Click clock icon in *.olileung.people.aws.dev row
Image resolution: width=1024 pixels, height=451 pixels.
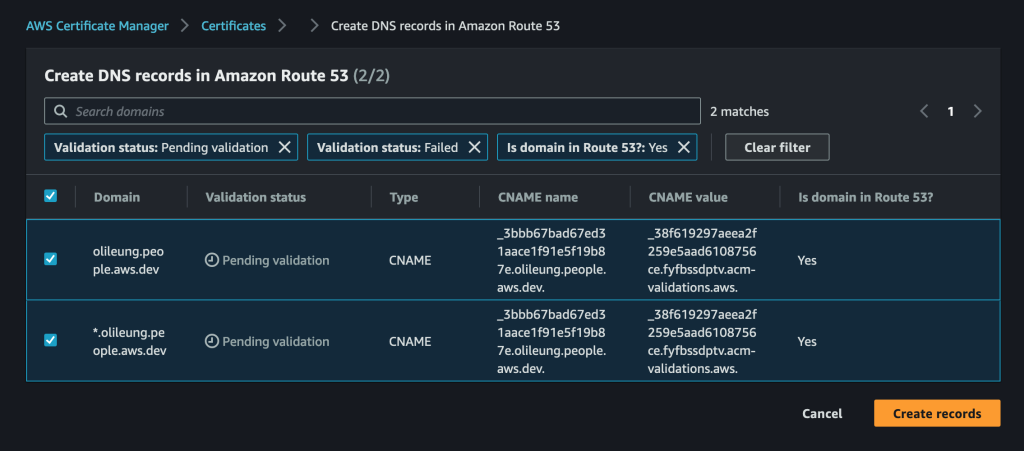(x=212, y=341)
